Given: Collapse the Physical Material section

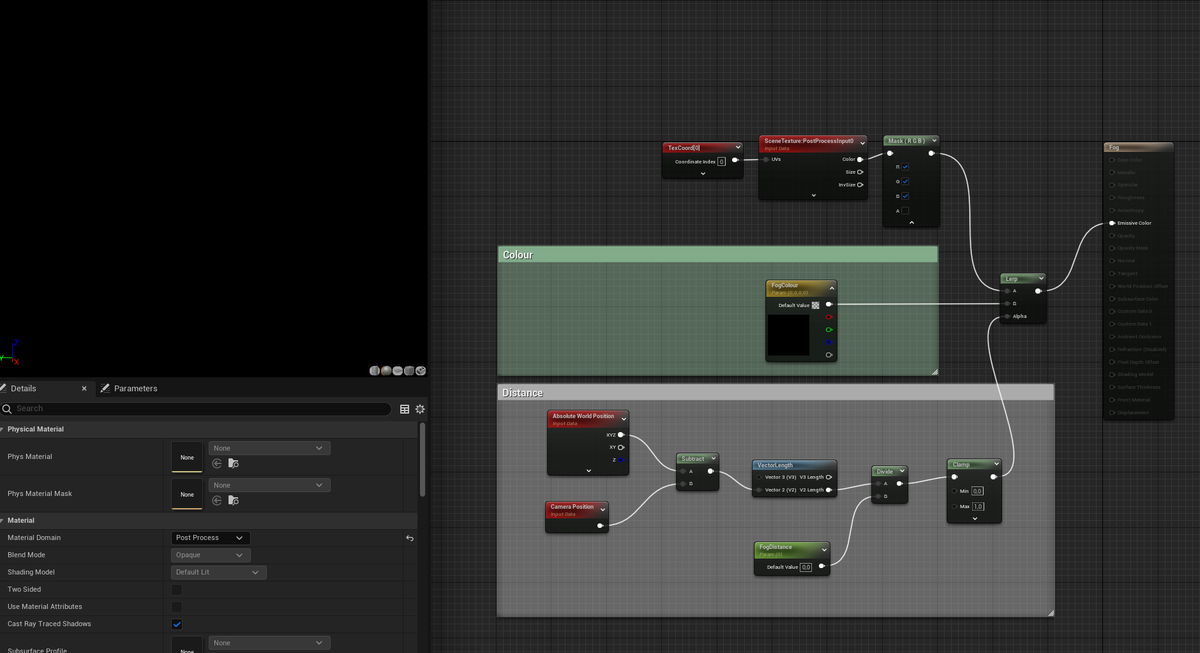Looking at the screenshot, I should pos(3,429).
